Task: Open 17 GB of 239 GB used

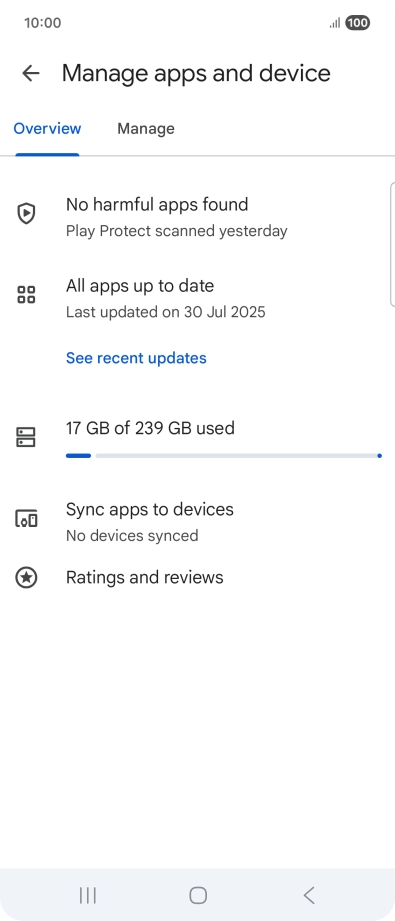Action: pos(198,440)
